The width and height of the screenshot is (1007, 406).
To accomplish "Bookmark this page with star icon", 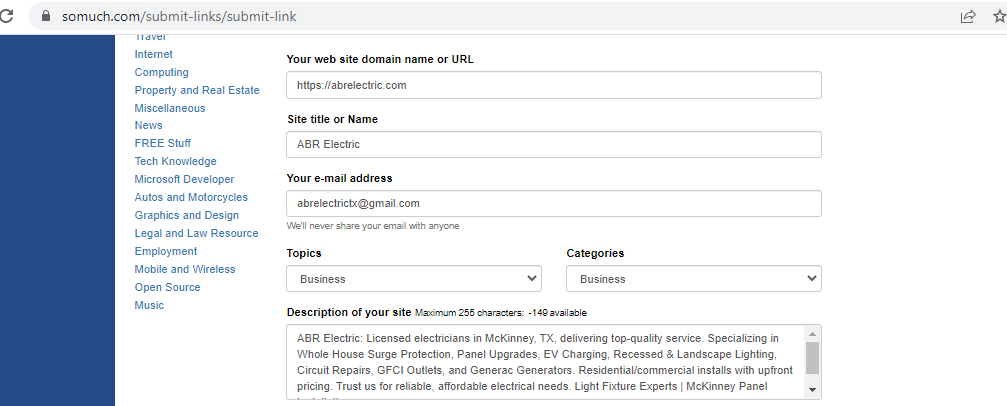I will (x=998, y=17).
